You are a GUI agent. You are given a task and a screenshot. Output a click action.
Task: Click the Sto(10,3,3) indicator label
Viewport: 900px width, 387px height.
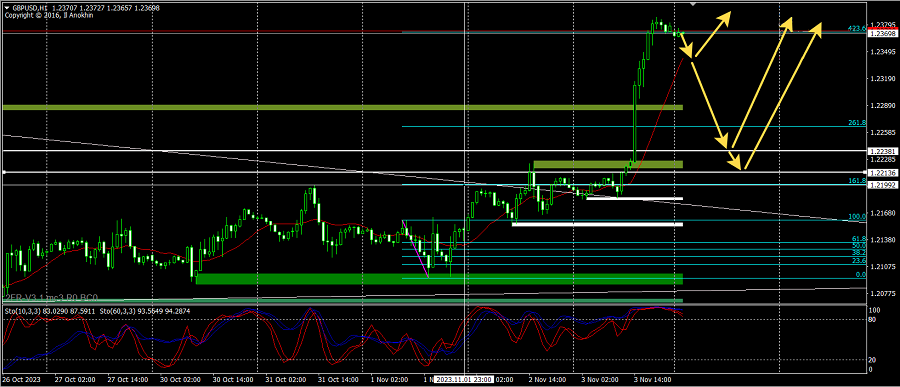(19, 311)
